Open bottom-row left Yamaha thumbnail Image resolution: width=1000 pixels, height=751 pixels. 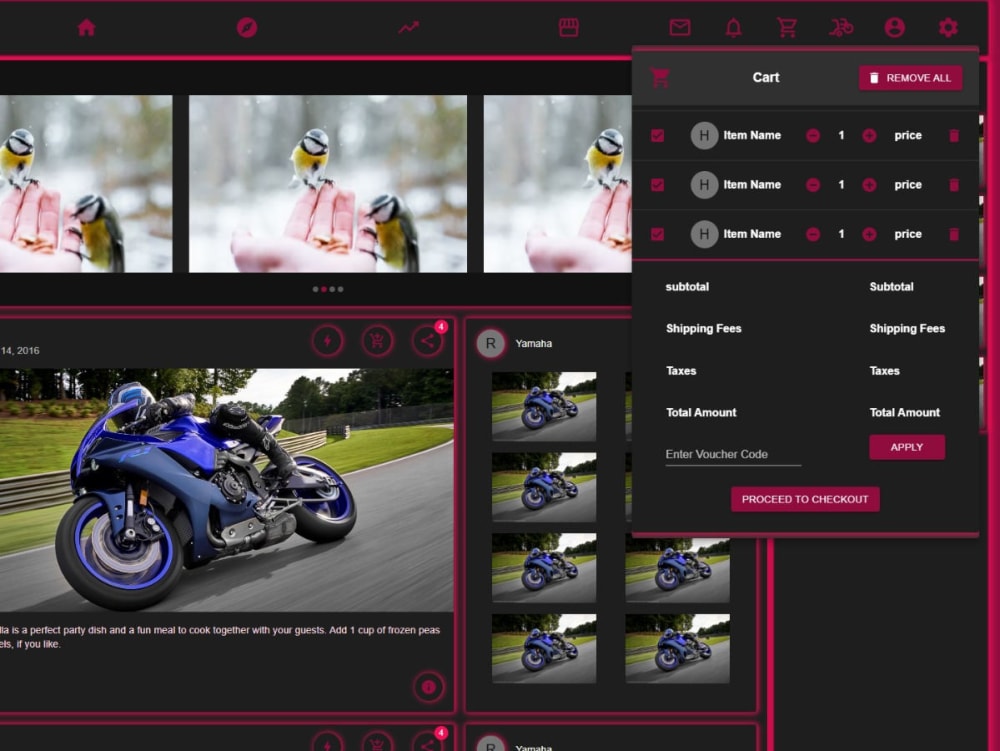point(544,648)
